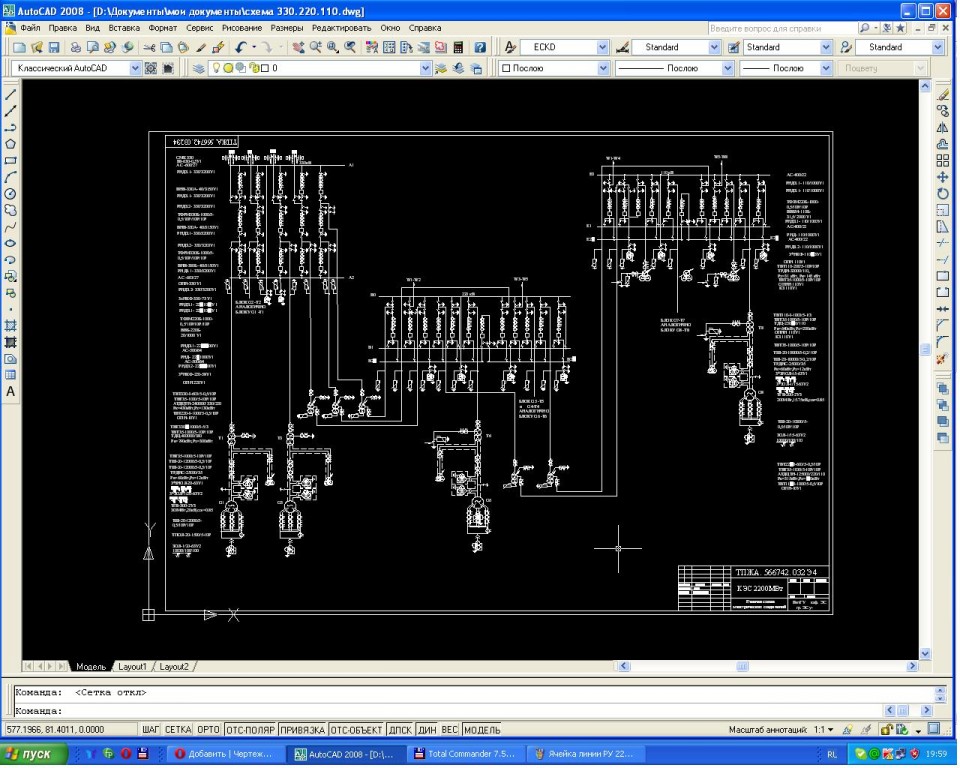Click the Layer Previous icon
Image resolution: width=960 pixels, height=768 pixels.
pyautogui.click(x=458, y=69)
